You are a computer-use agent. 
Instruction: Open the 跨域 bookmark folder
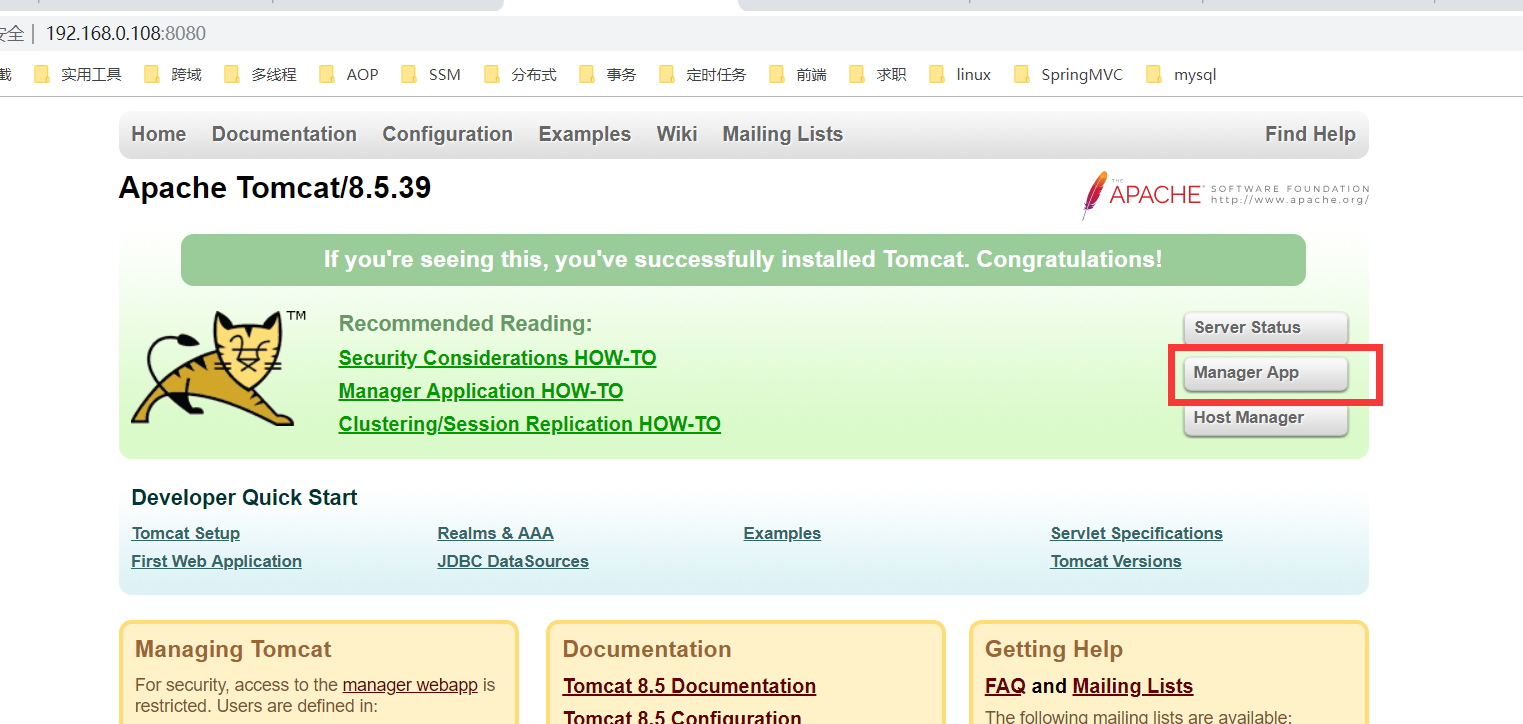pyautogui.click(x=174, y=74)
